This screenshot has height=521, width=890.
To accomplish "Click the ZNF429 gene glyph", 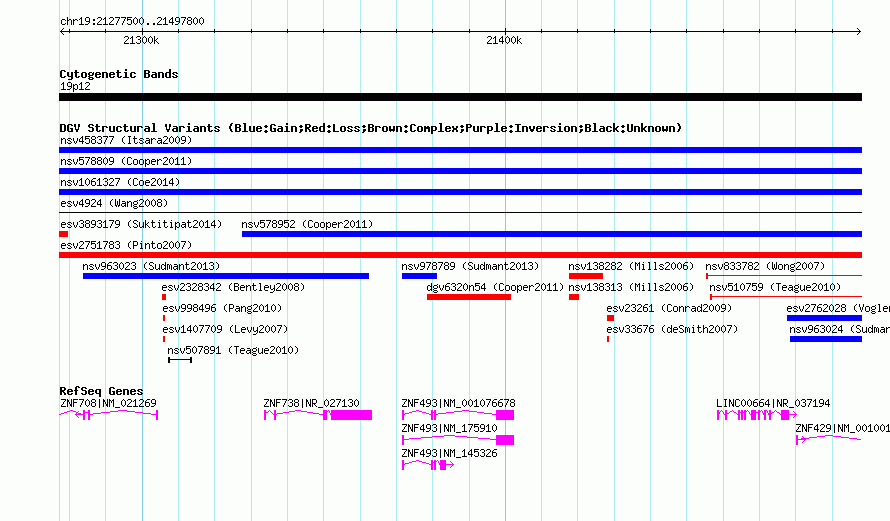I will pos(829,440).
